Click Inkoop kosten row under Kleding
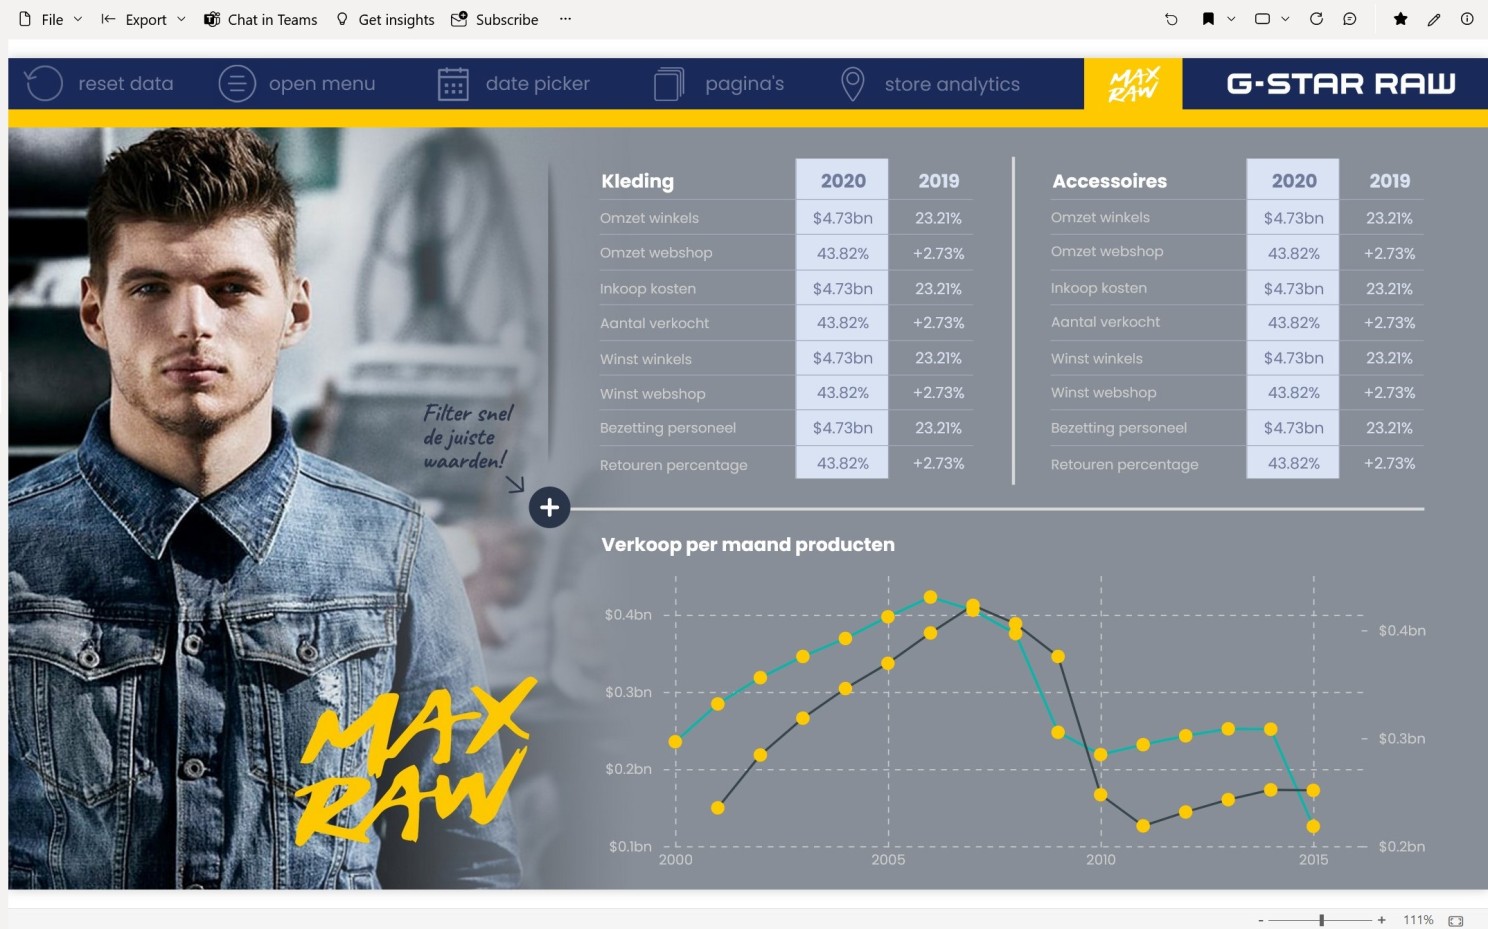The image size is (1488, 929). [786, 288]
